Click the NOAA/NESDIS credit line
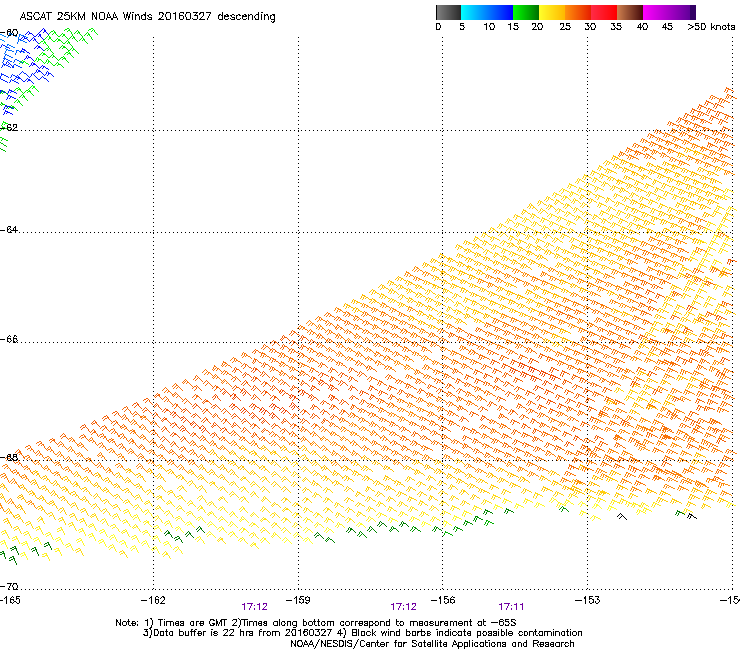Screen dimensions: 740x650 [x=432, y=644]
